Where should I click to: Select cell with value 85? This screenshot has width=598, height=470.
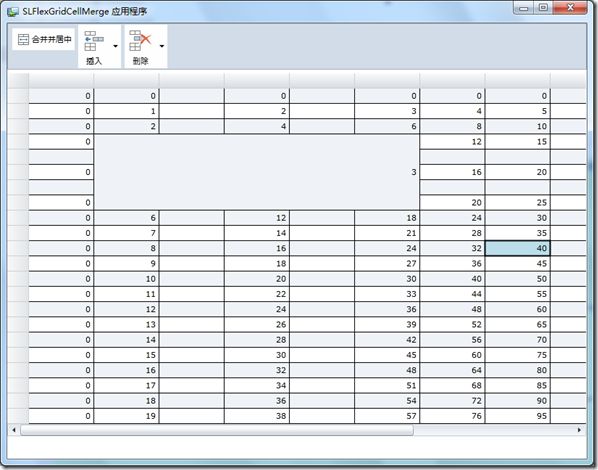(x=518, y=386)
